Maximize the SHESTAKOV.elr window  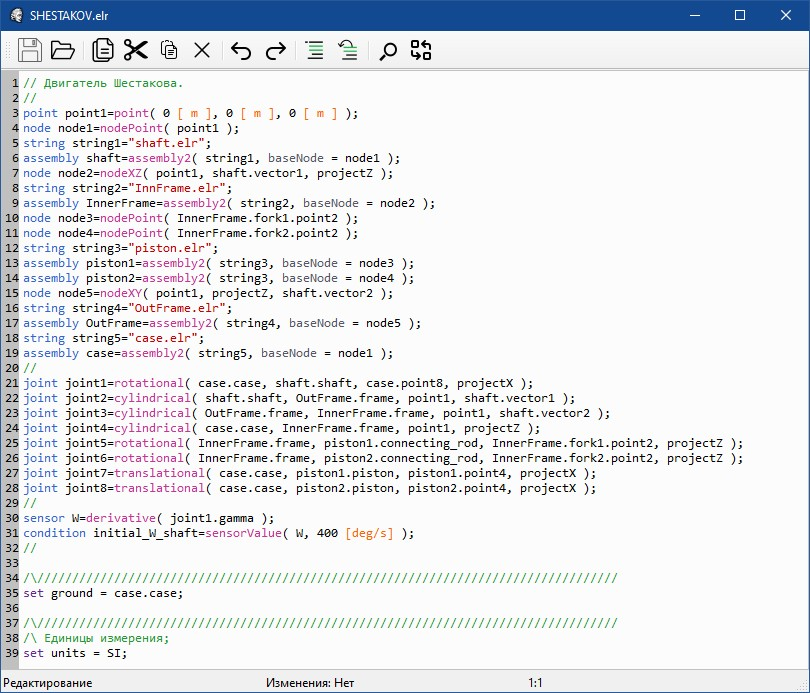740,15
